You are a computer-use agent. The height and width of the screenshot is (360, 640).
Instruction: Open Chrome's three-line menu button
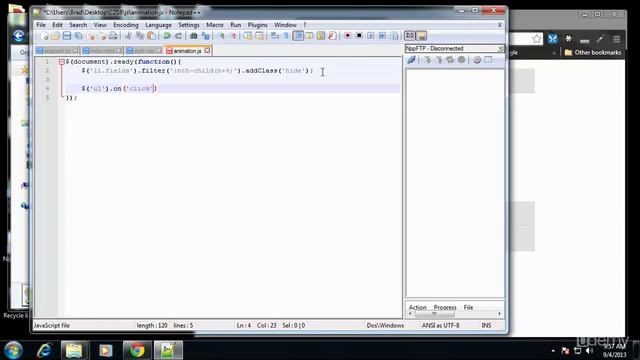pos(616,40)
